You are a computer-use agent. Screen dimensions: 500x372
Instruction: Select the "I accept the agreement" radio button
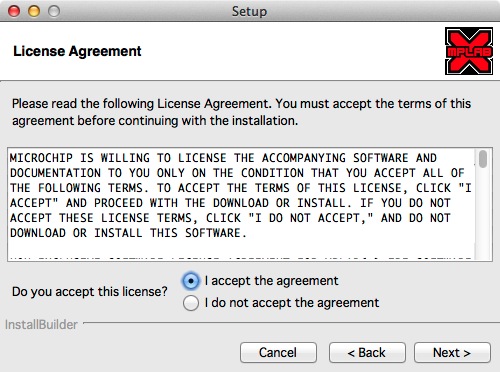[x=191, y=281]
